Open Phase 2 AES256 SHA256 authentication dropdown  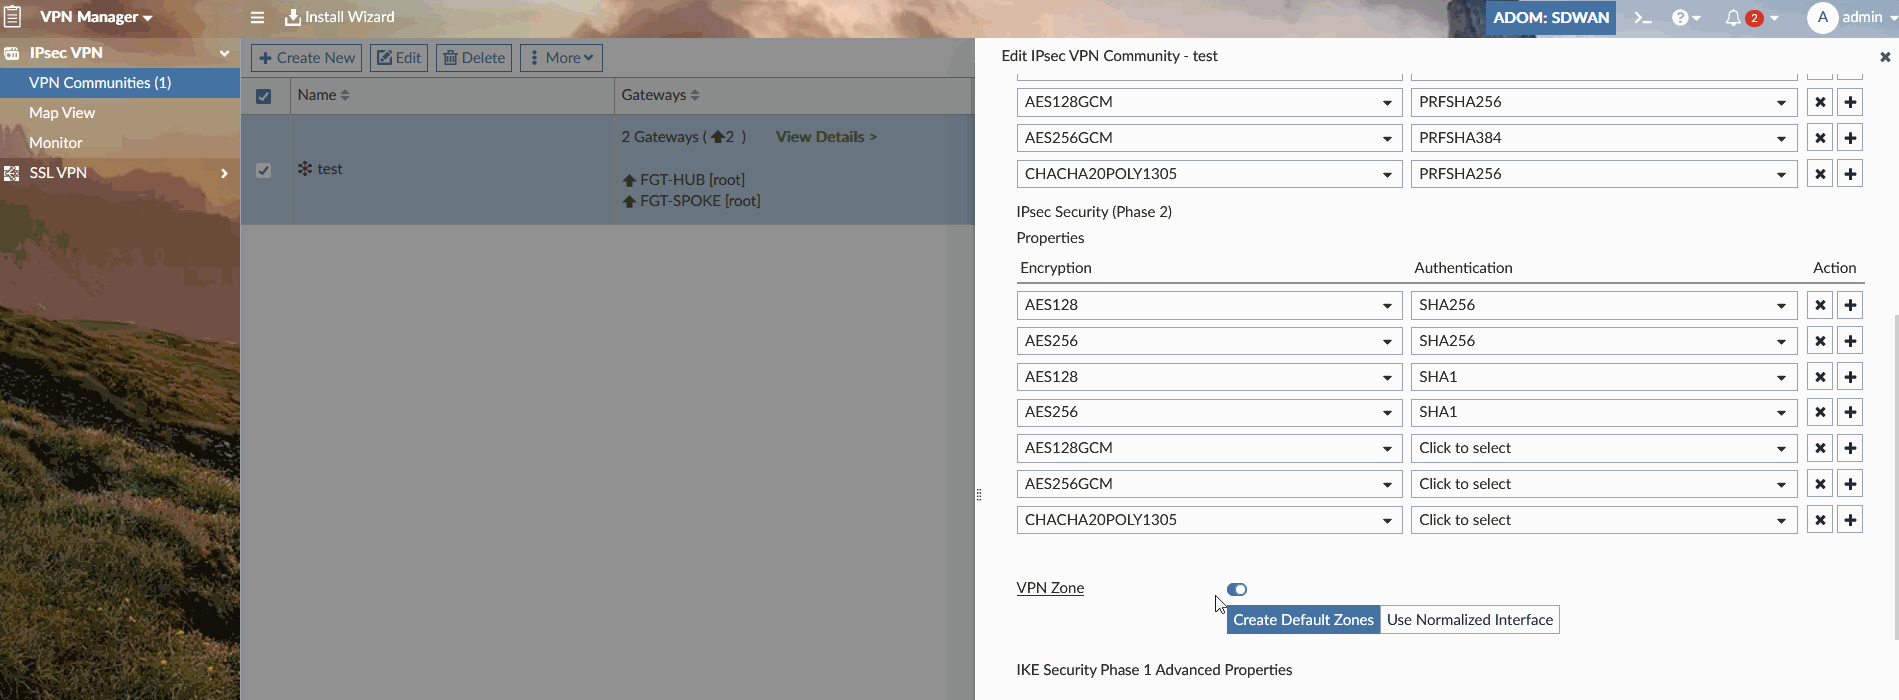click(1603, 341)
